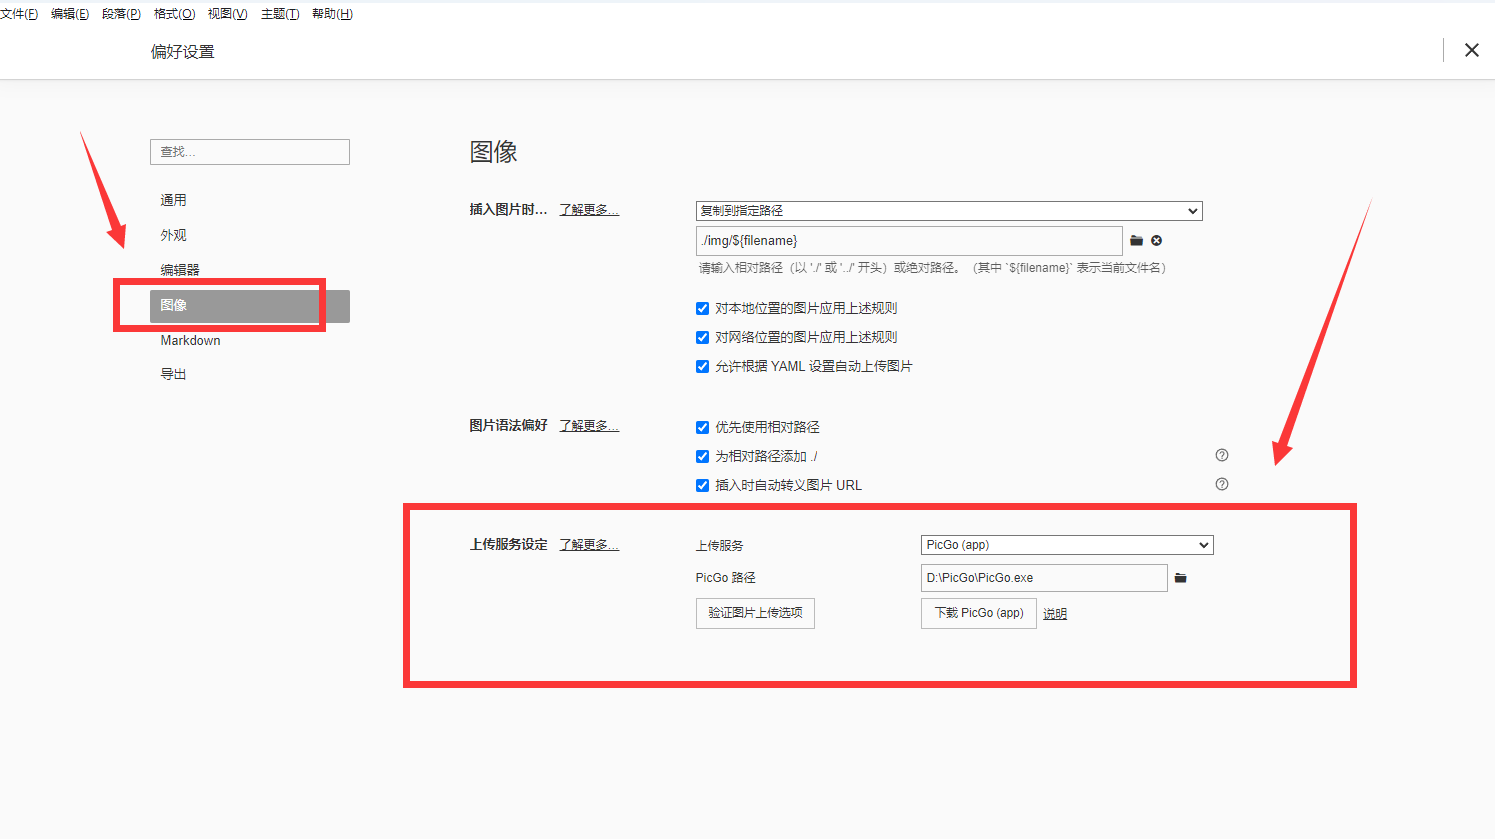This screenshot has height=839, width=1495.
Task: Select 图像 in the settings sidebar
Action: click(x=250, y=306)
